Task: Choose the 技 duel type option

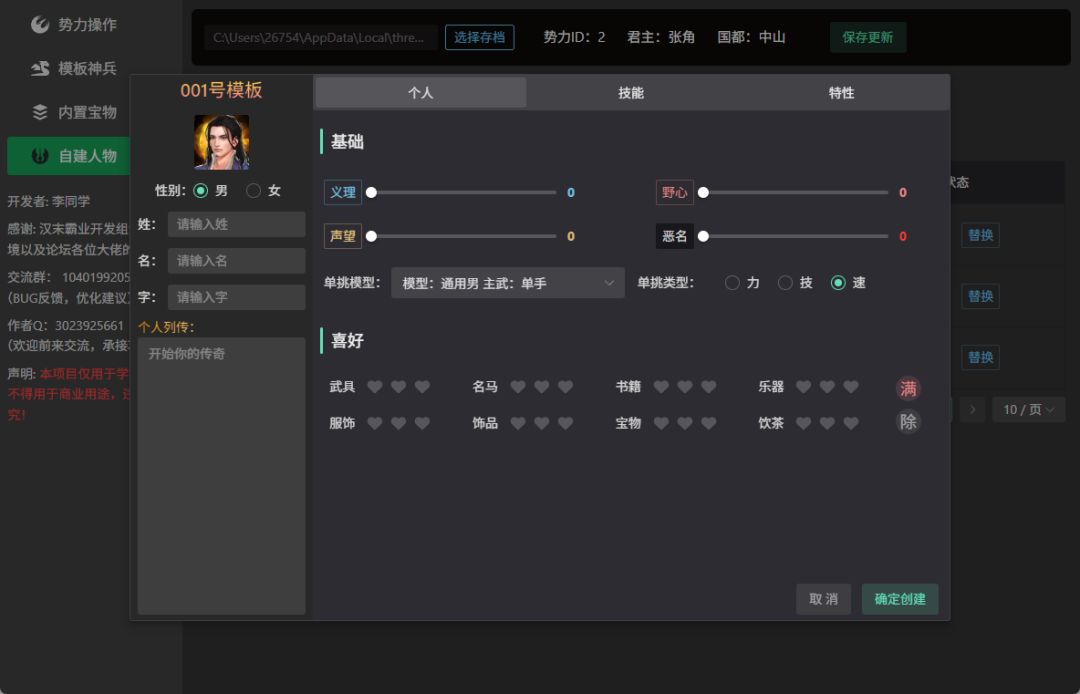Action: 785,283
